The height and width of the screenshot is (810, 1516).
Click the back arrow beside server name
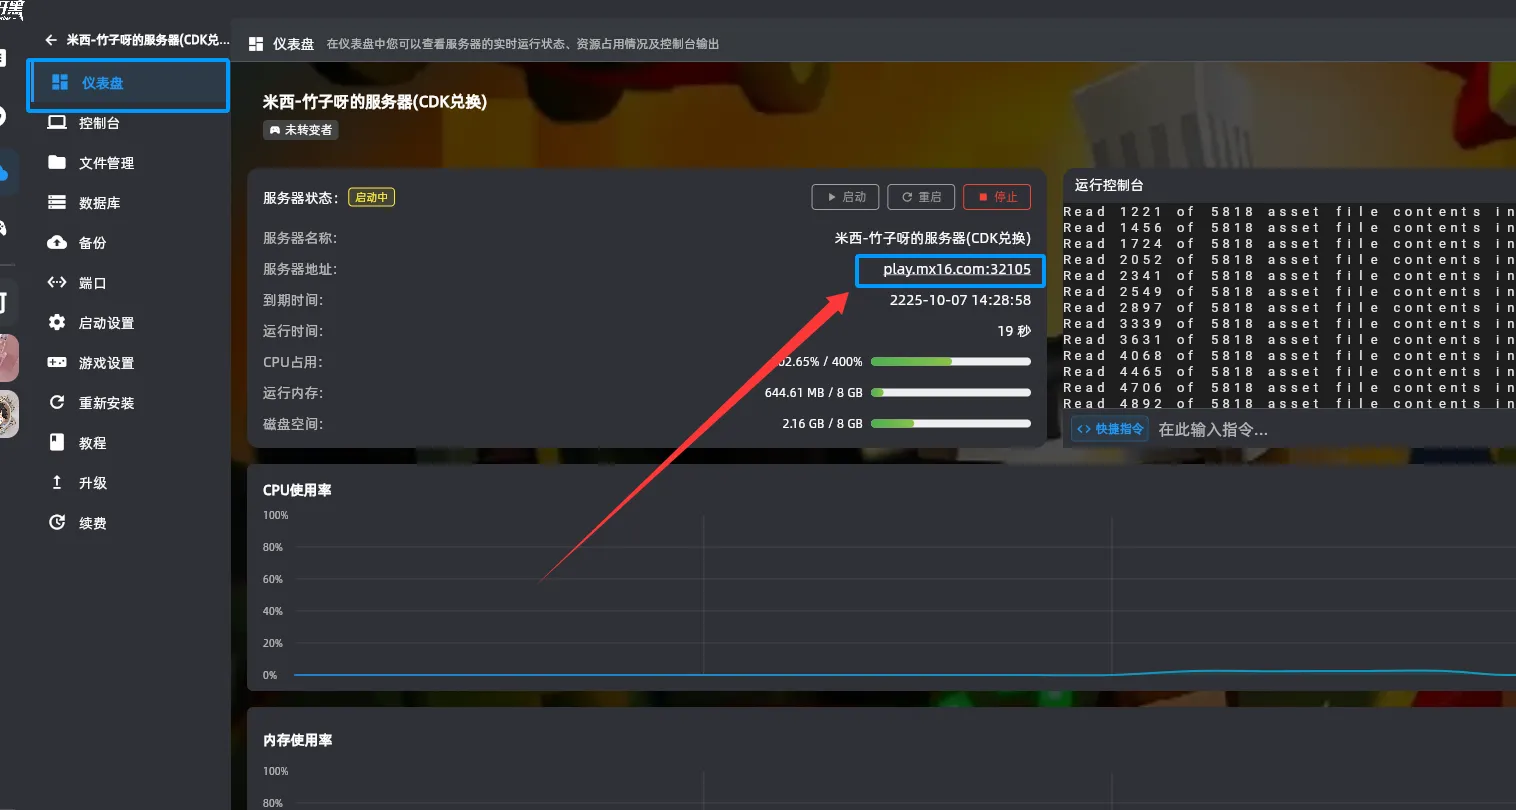[51, 40]
